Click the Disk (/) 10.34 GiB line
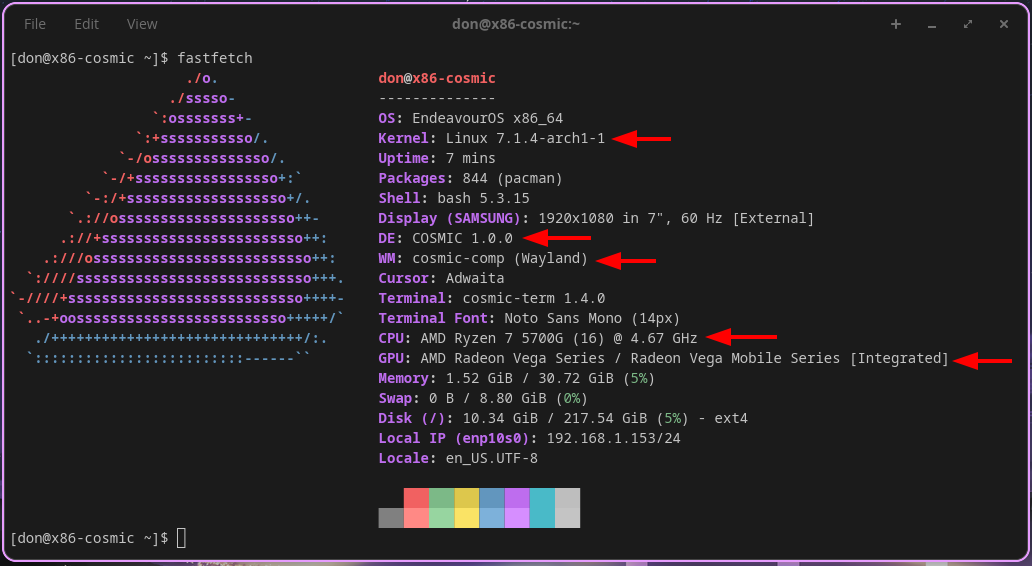The width and height of the screenshot is (1032, 566). (x=563, y=419)
